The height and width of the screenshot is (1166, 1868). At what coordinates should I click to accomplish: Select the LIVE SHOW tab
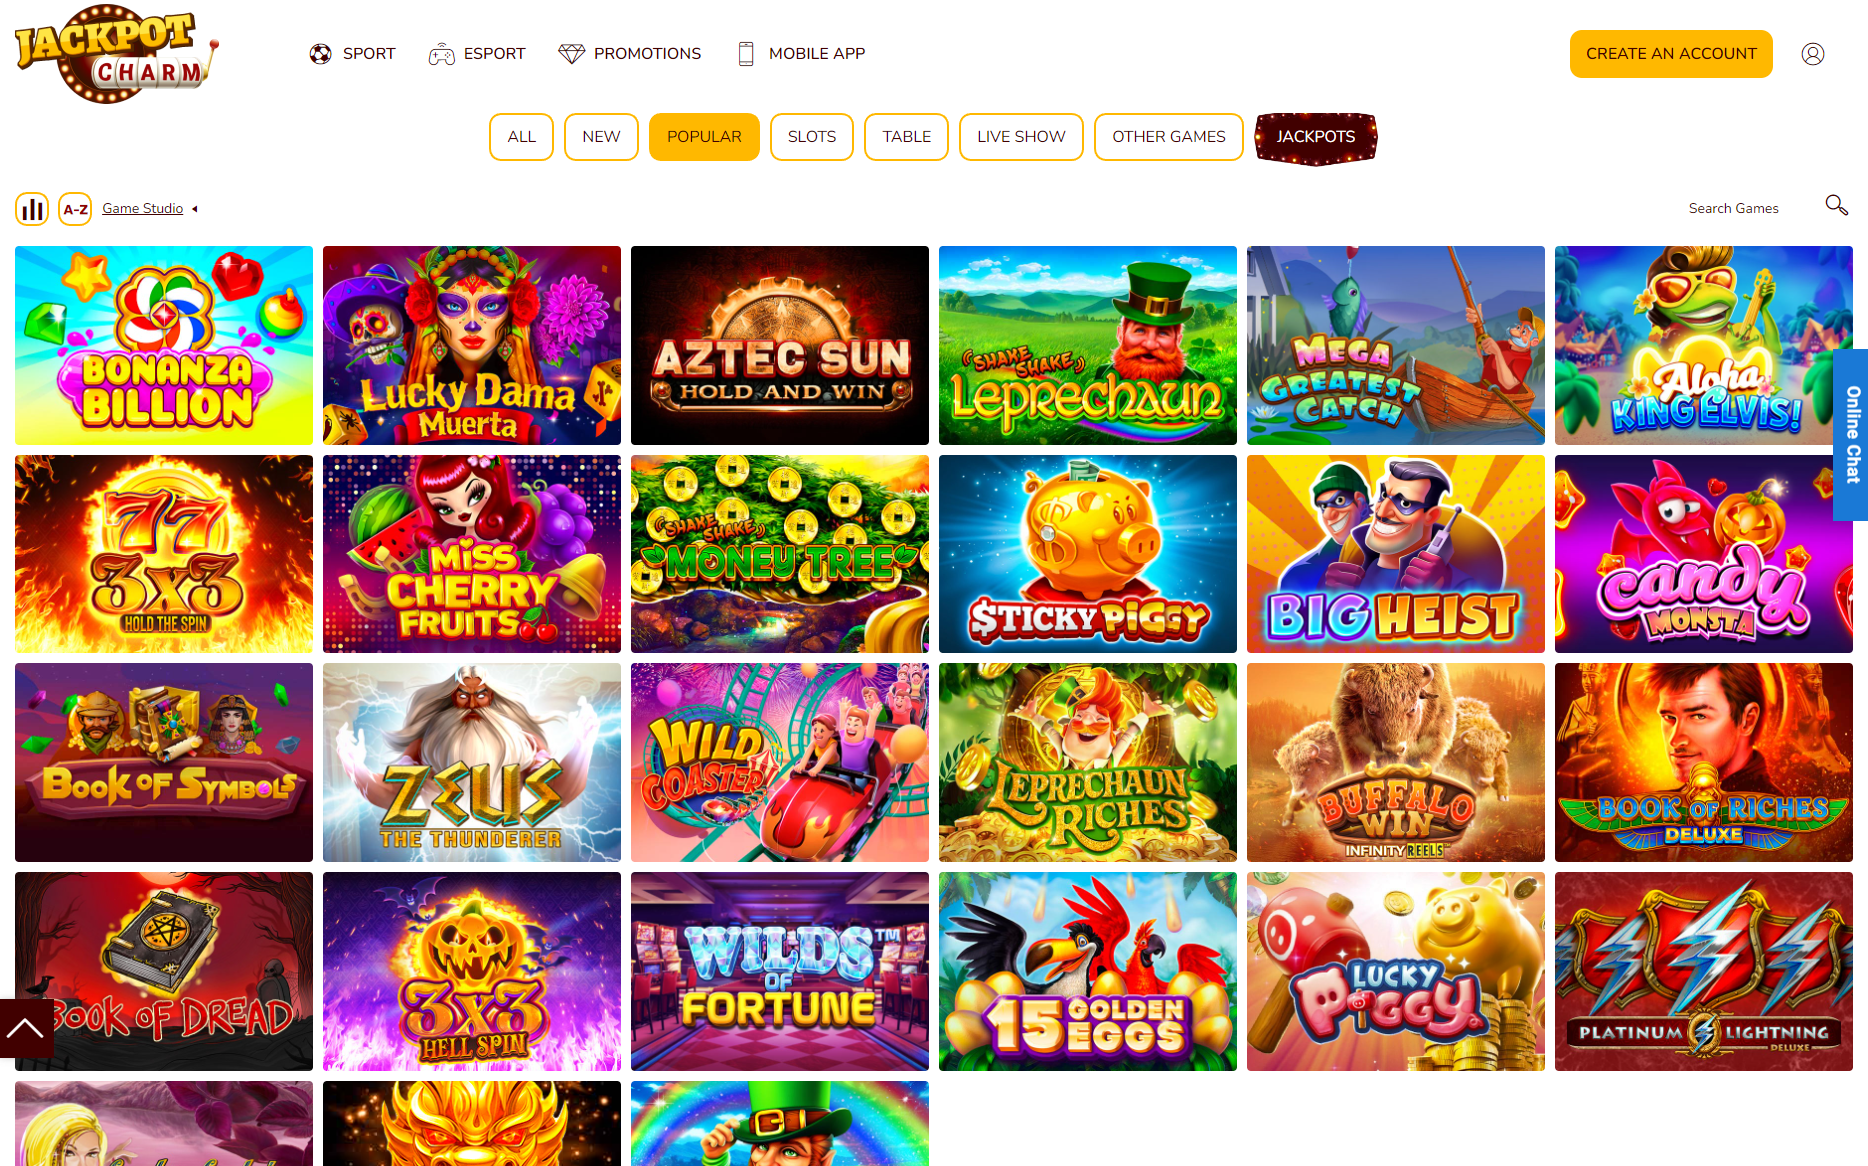(x=1021, y=137)
